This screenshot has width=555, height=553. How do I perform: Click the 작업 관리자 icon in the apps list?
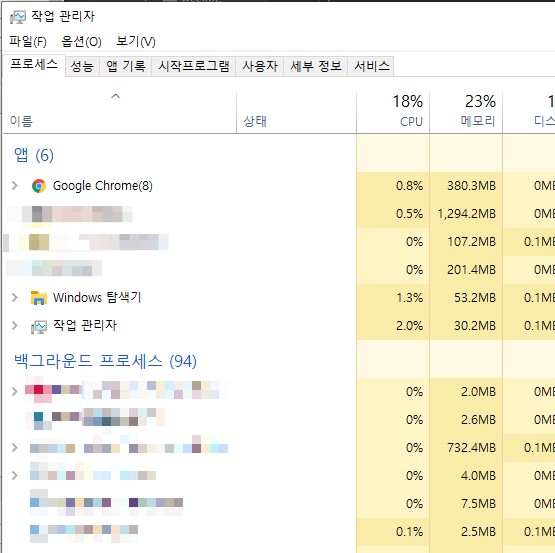pyautogui.click(x=39, y=326)
